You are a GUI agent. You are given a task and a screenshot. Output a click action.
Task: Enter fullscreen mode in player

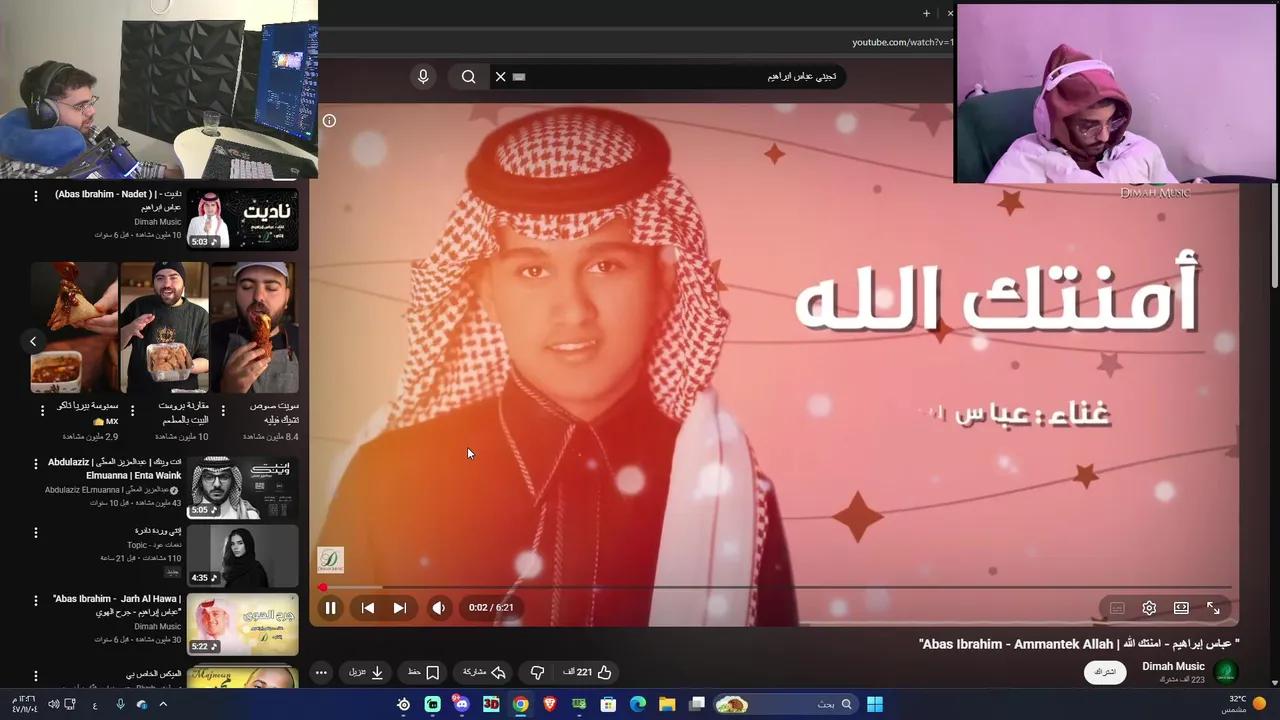tap(1213, 608)
